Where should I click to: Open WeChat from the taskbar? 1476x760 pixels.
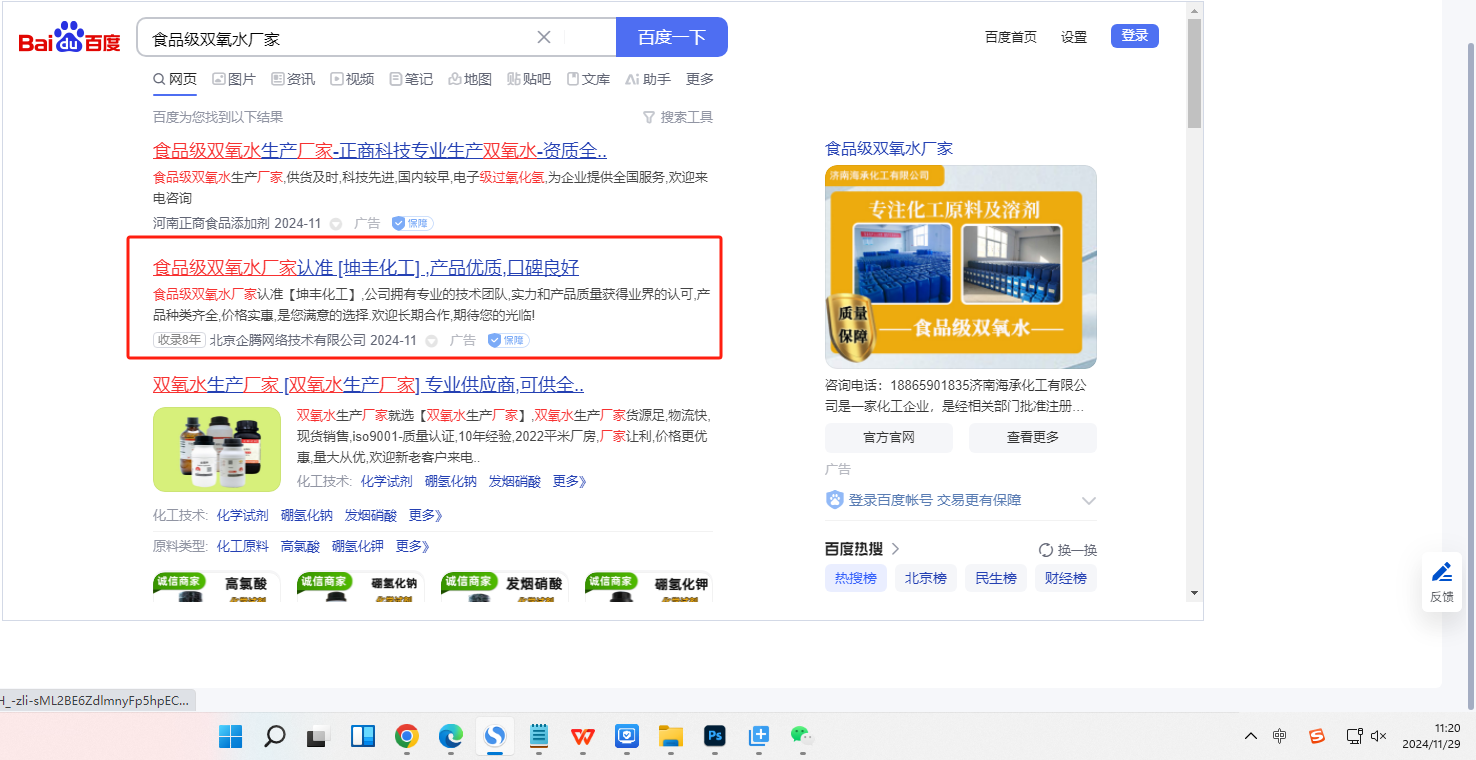click(801, 737)
